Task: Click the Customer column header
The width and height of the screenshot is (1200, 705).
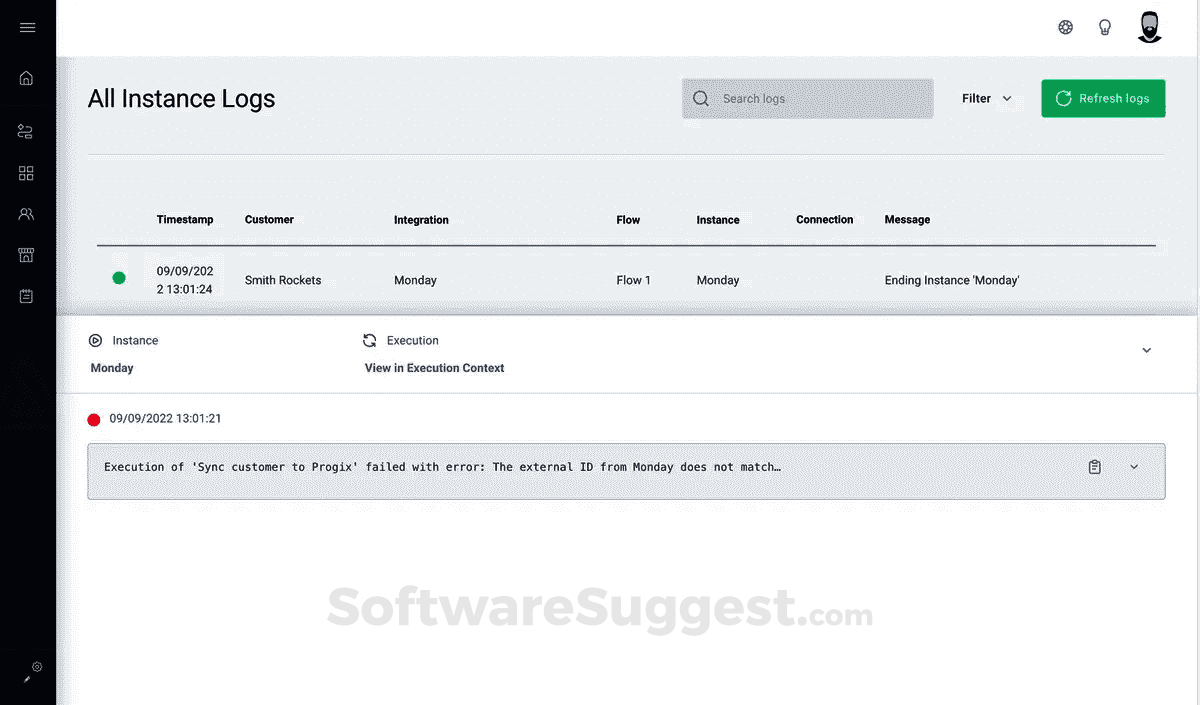Action: click(x=269, y=219)
